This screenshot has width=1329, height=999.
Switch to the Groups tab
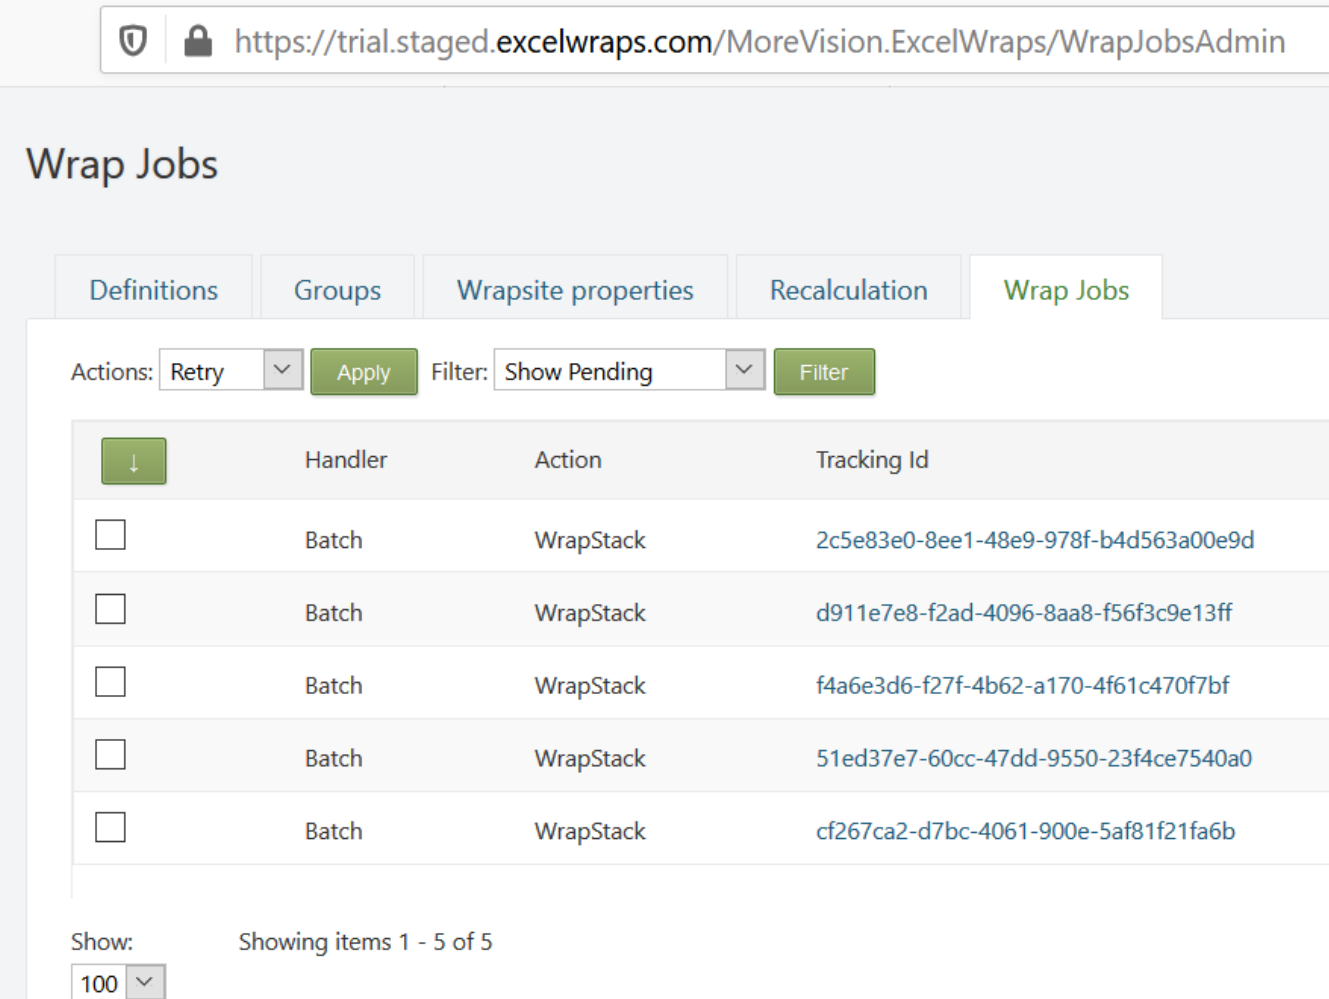(x=337, y=289)
